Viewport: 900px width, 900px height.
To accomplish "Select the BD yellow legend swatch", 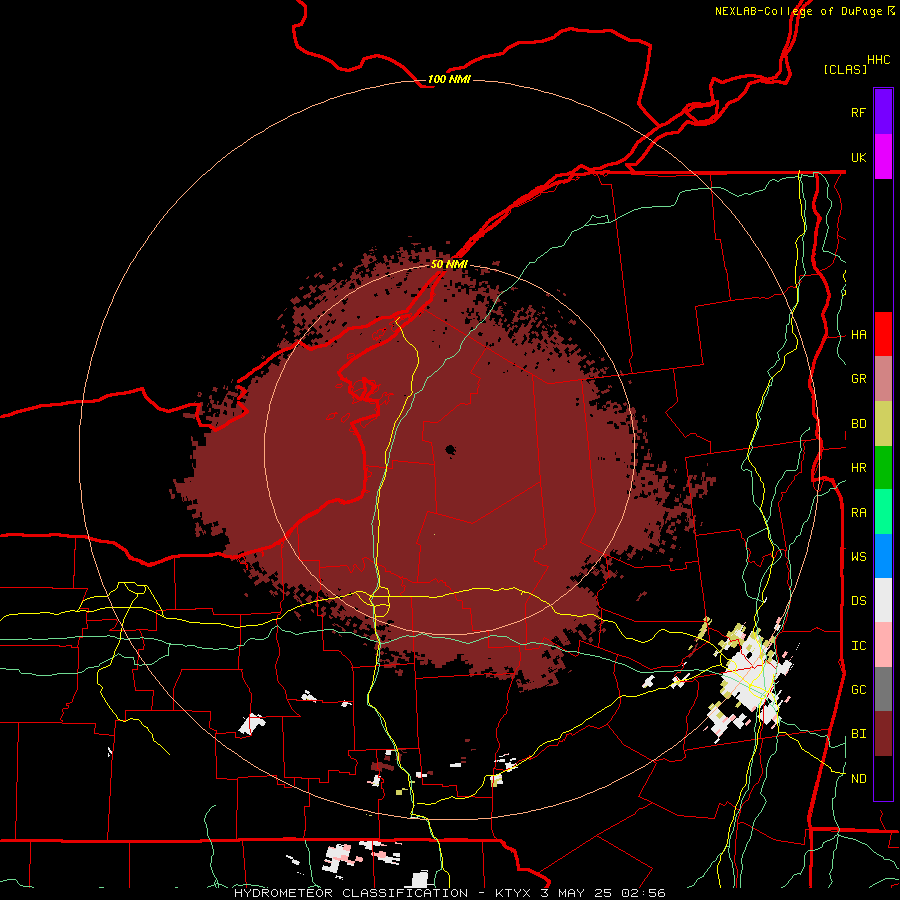I will 883,424.
